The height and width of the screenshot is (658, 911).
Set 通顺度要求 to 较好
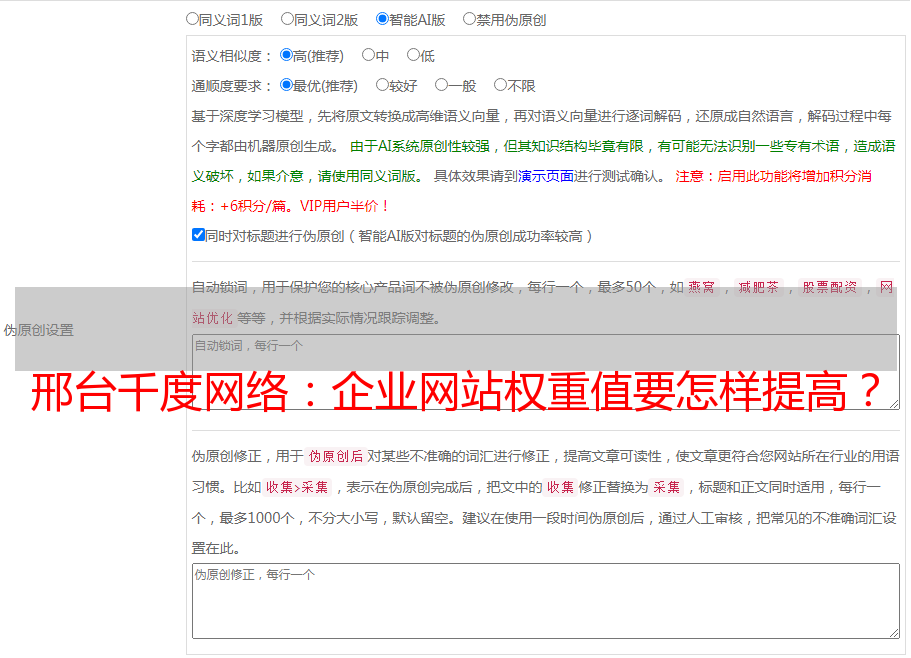click(382, 85)
